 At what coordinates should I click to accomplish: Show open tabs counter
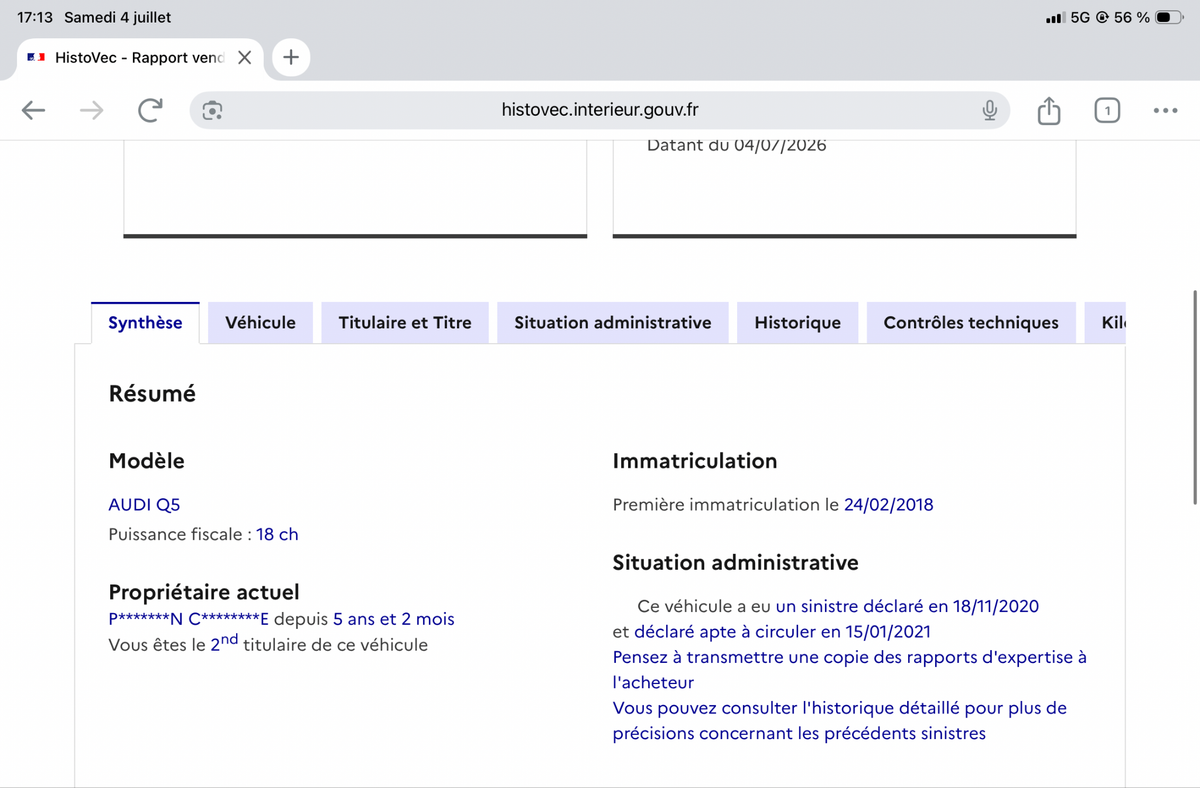click(x=1106, y=110)
